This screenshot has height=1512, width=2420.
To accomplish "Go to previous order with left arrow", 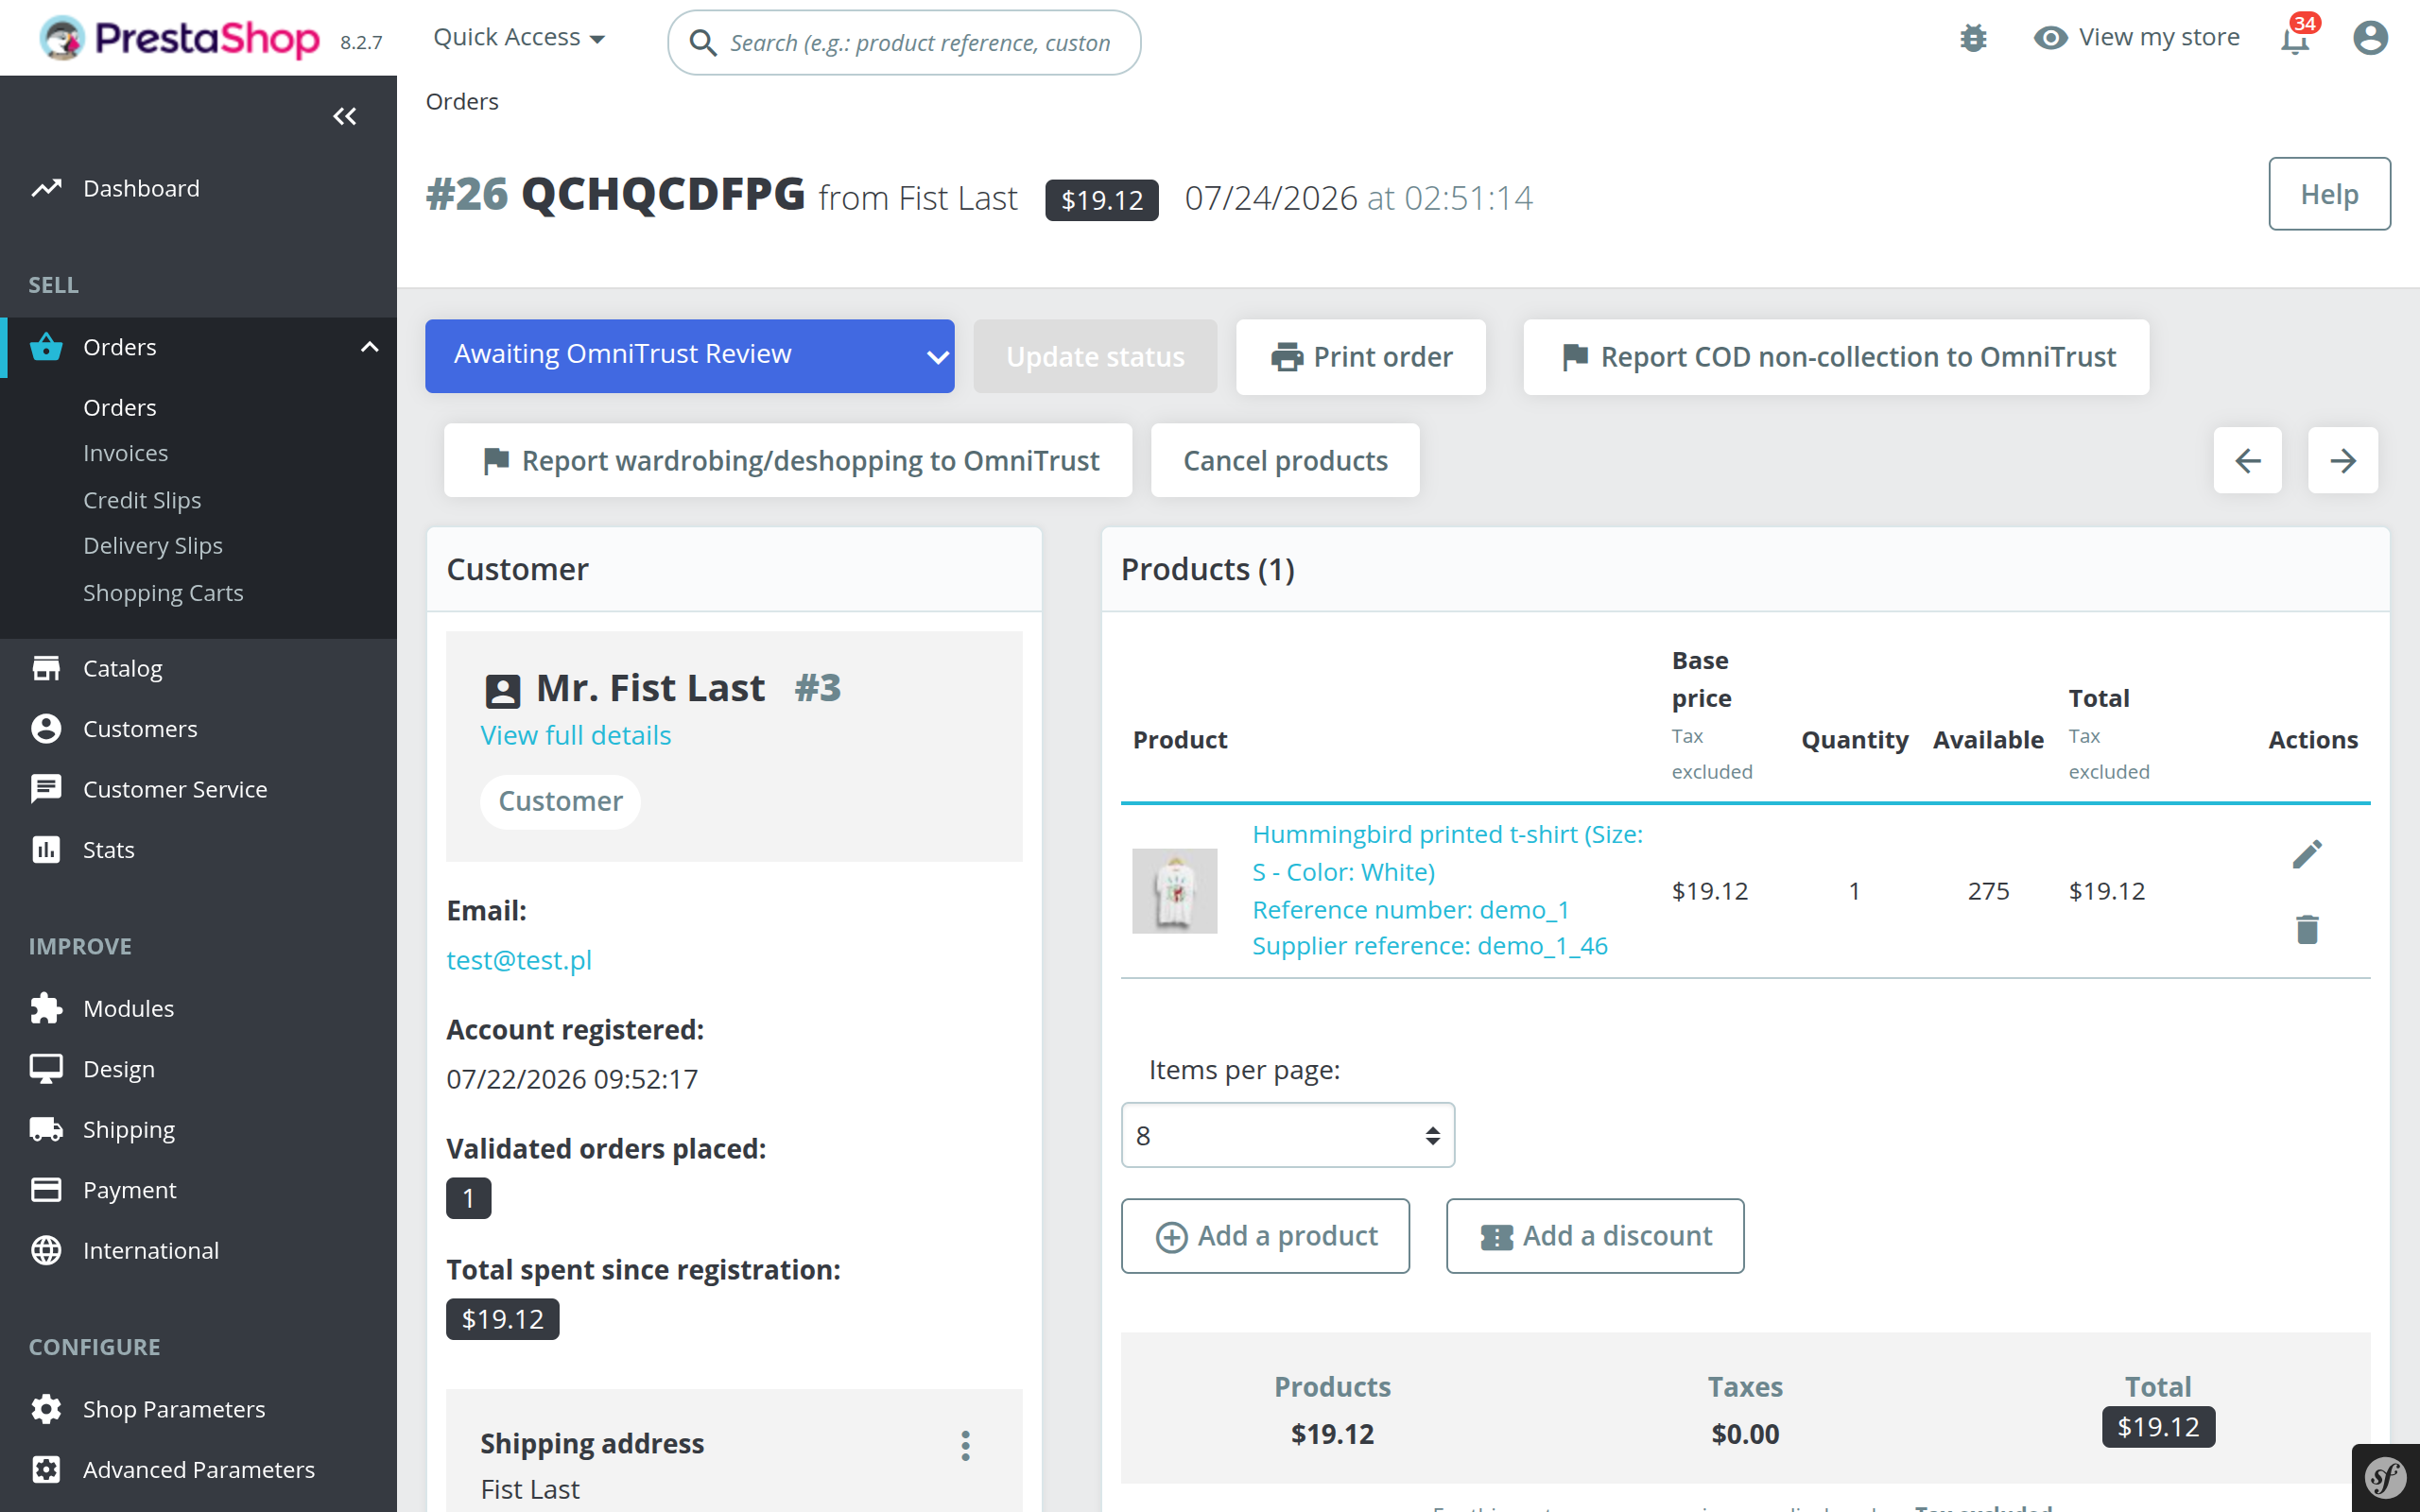I will (2247, 460).
